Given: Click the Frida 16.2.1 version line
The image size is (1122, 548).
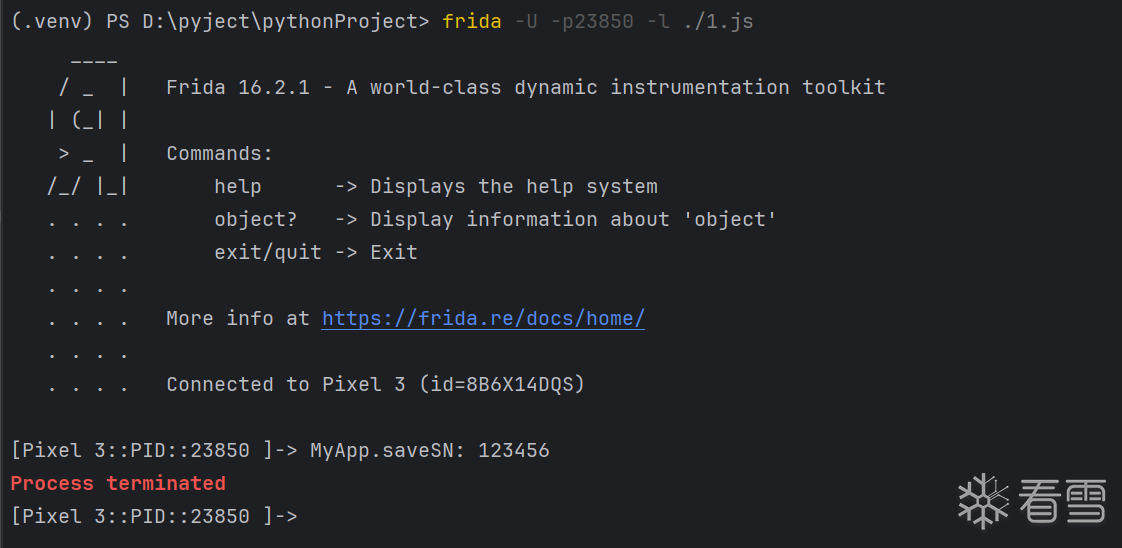Looking at the screenshot, I should point(525,88).
